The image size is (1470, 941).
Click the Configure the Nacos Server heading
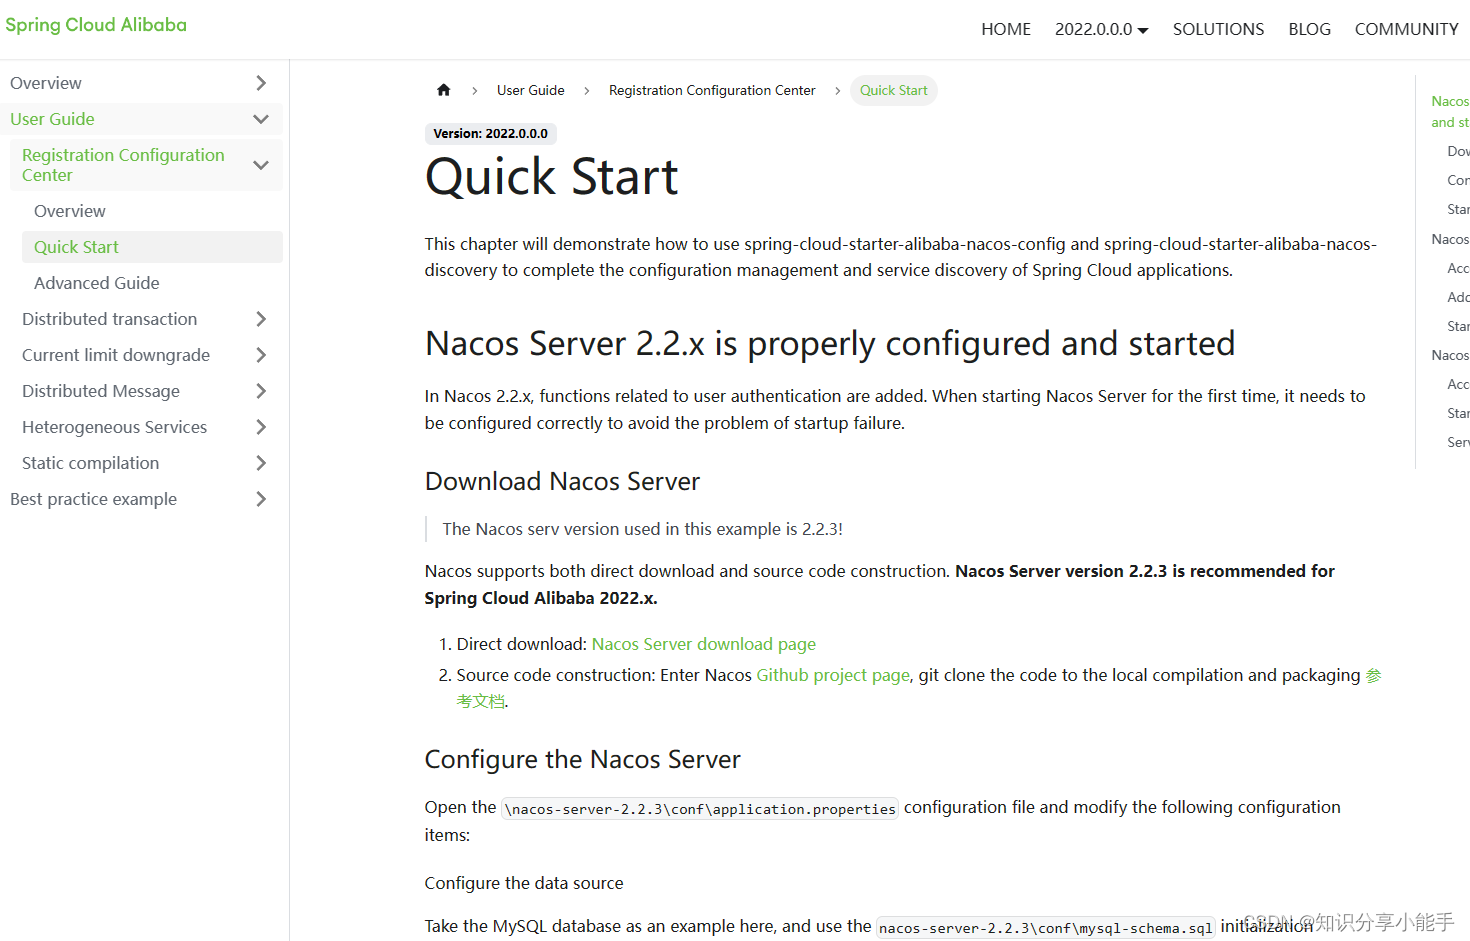pyautogui.click(x=583, y=759)
